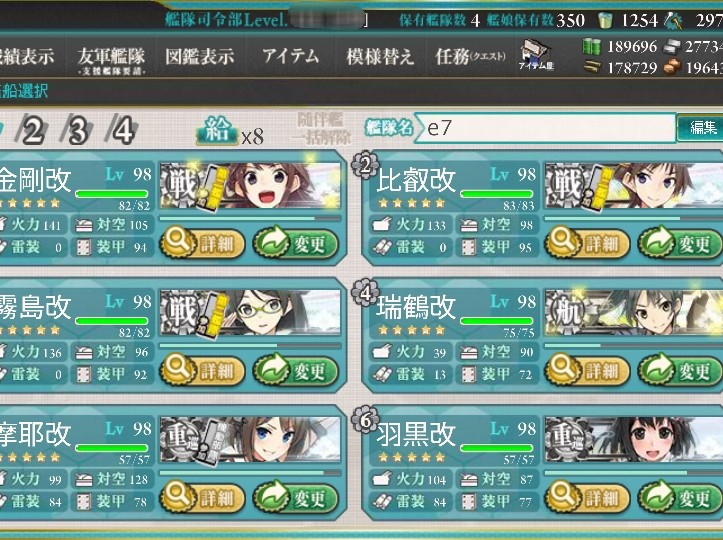723x540 pixels.
Task: Click the 給 supply ship icon
Action: click(x=218, y=131)
